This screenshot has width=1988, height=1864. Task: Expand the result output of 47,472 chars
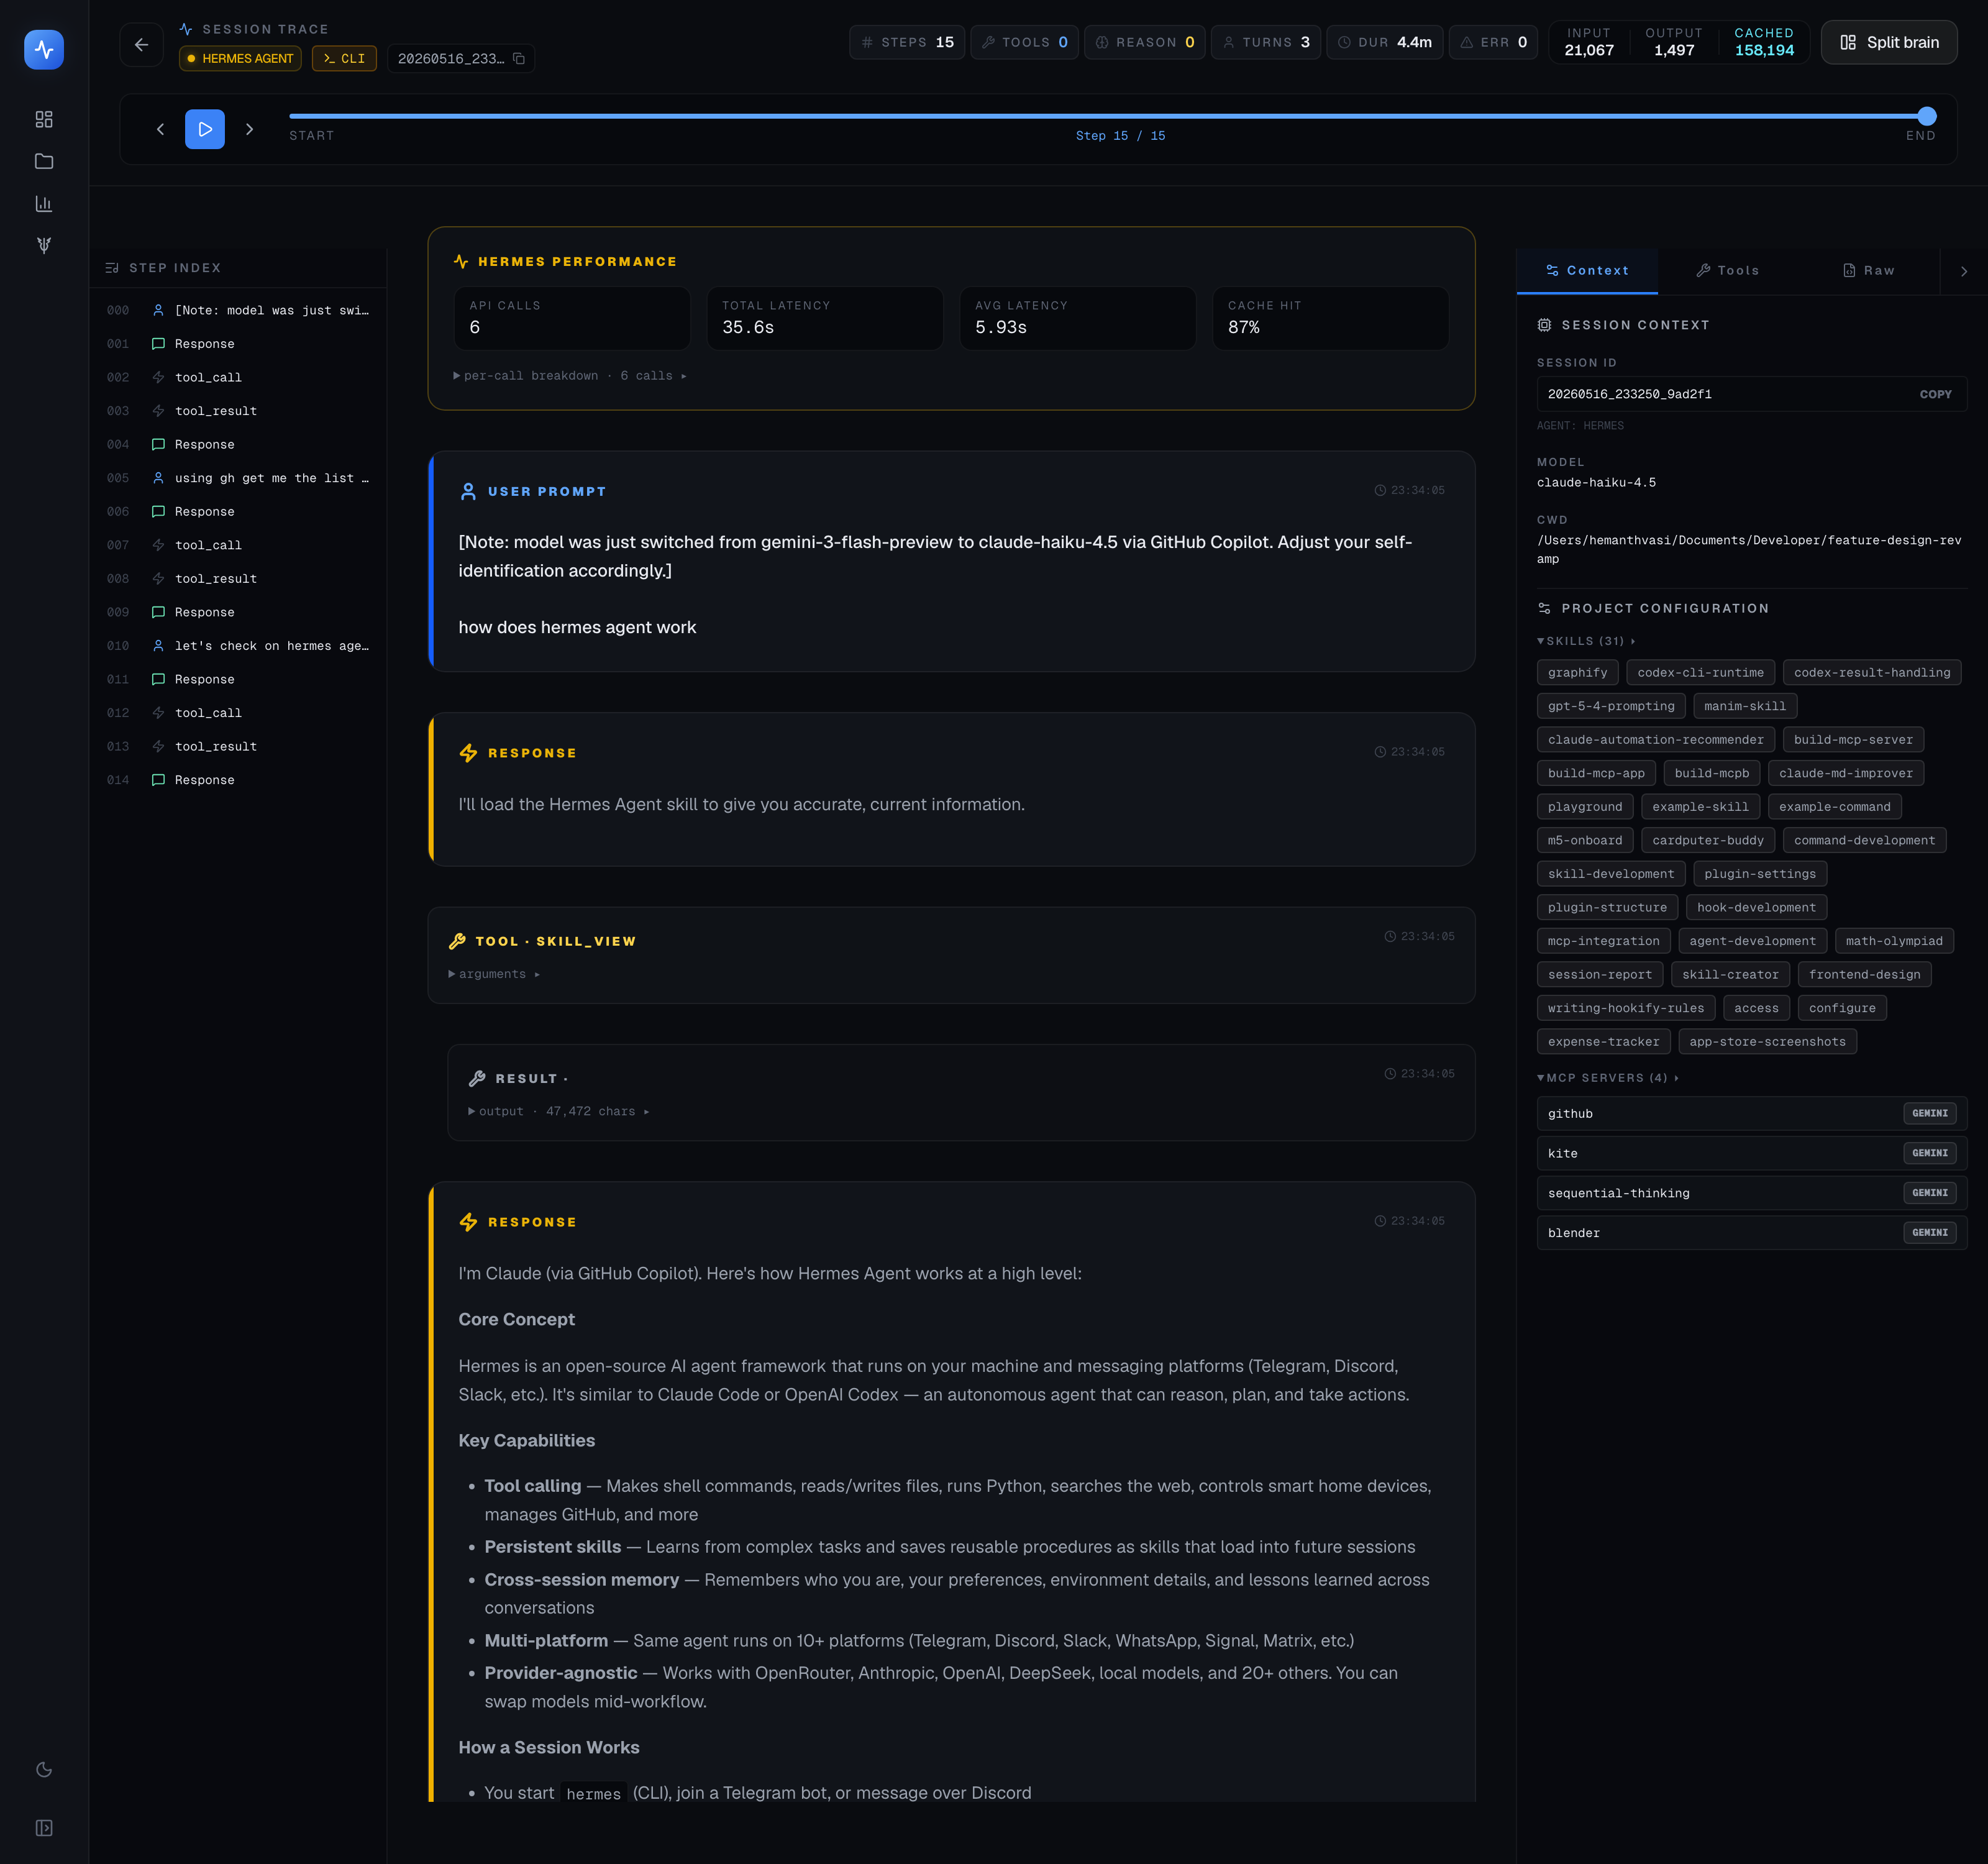559,1111
